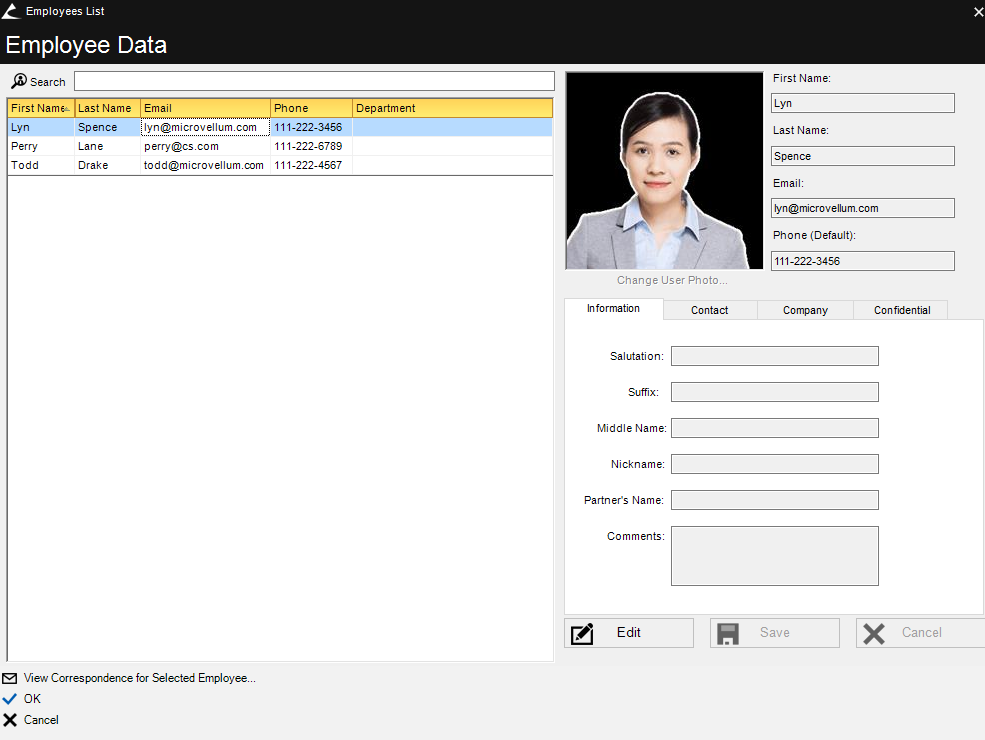Viewport: 985px width, 740px height.
Task: Click Change User Photo link
Action: click(672, 280)
